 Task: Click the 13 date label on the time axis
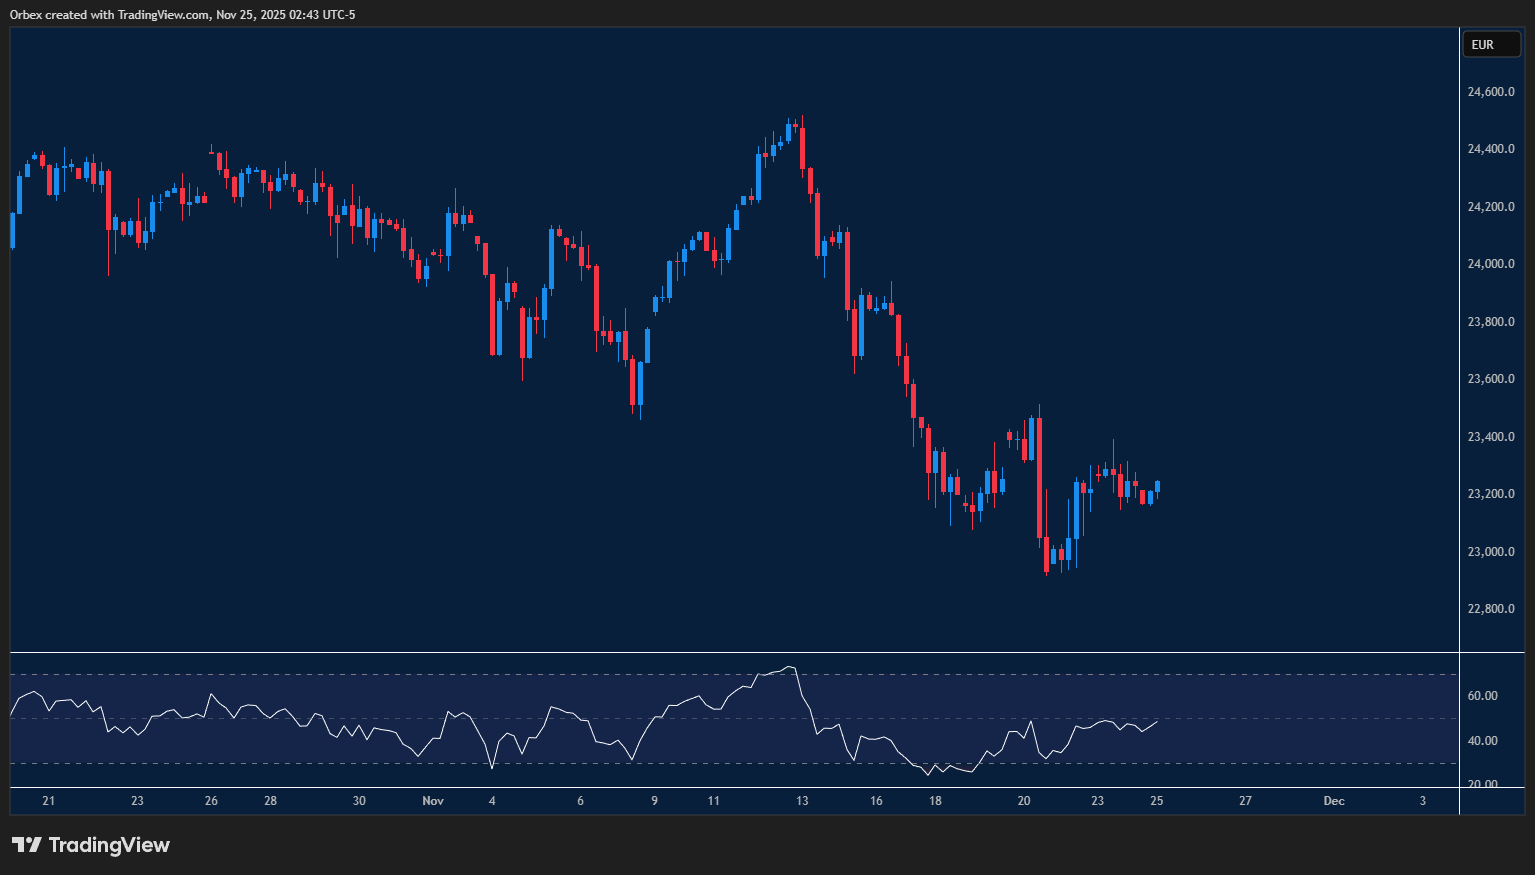[x=802, y=801]
